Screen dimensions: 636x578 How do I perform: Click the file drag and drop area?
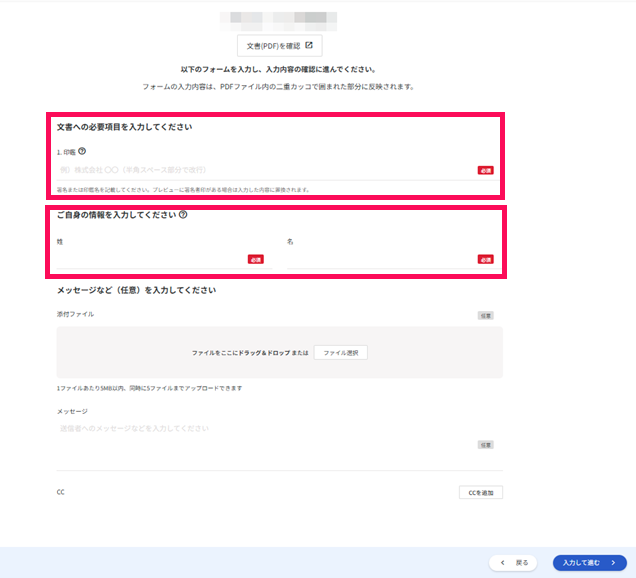coord(279,352)
